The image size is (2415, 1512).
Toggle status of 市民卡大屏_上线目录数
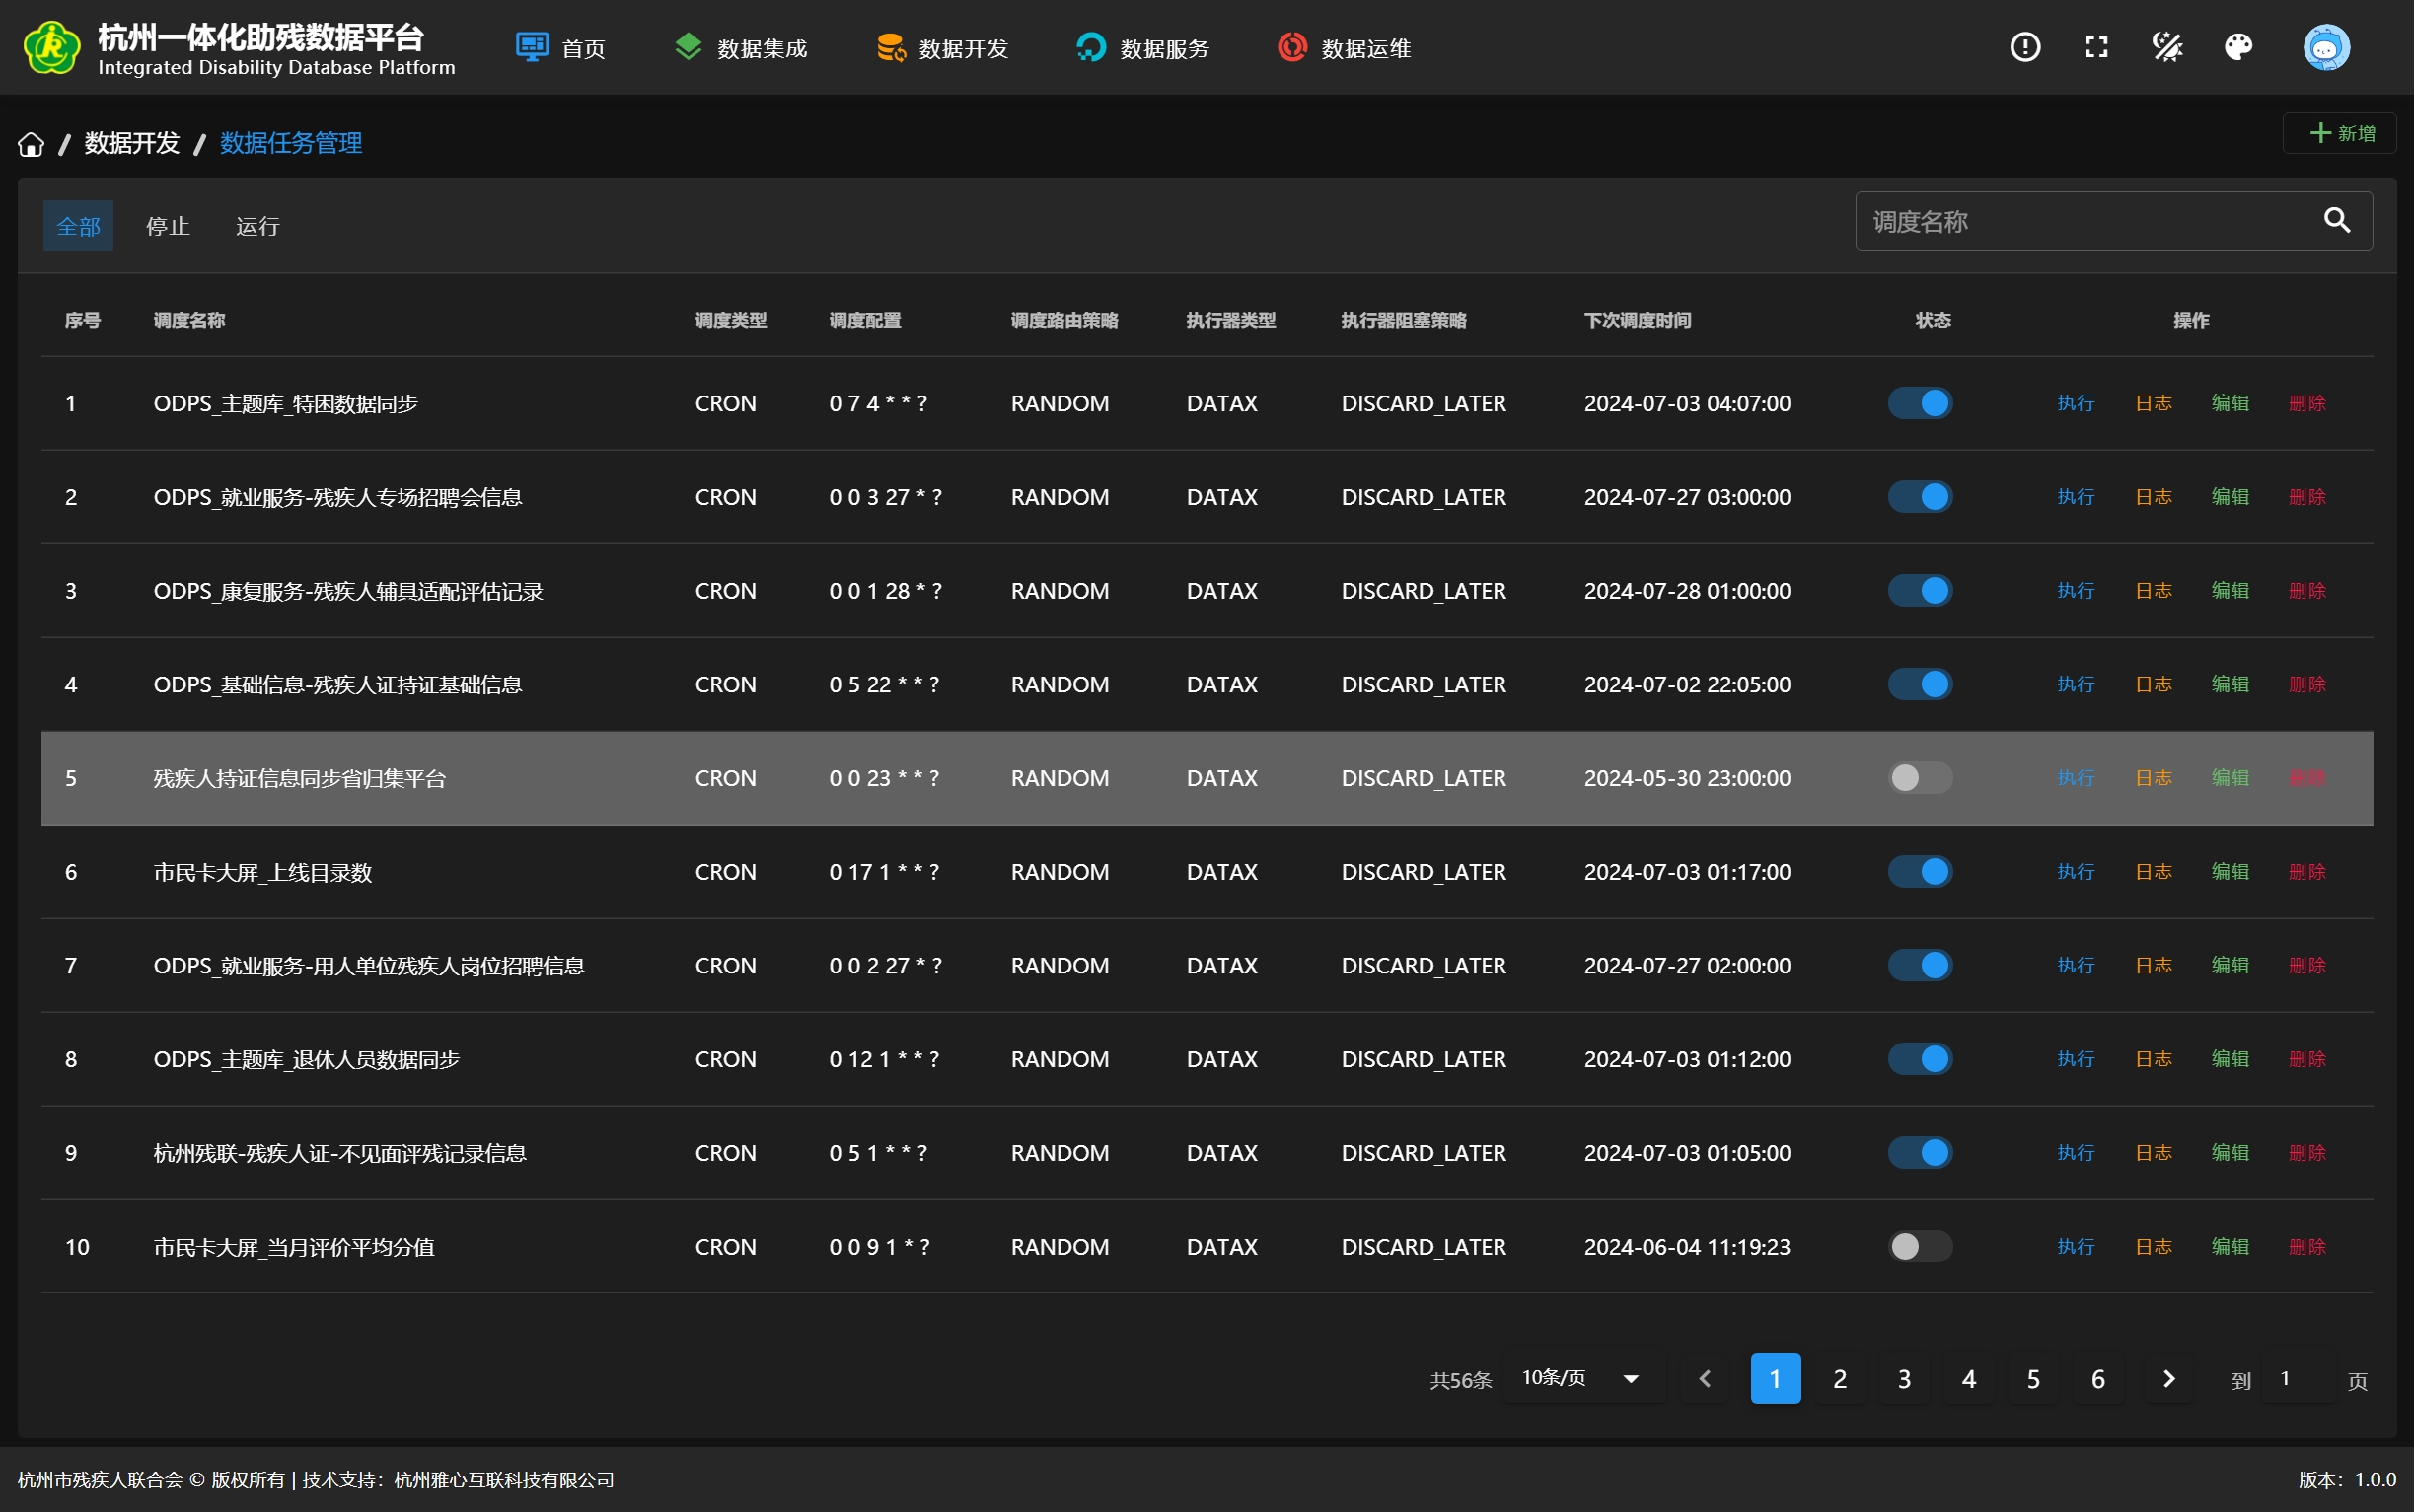click(1921, 872)
